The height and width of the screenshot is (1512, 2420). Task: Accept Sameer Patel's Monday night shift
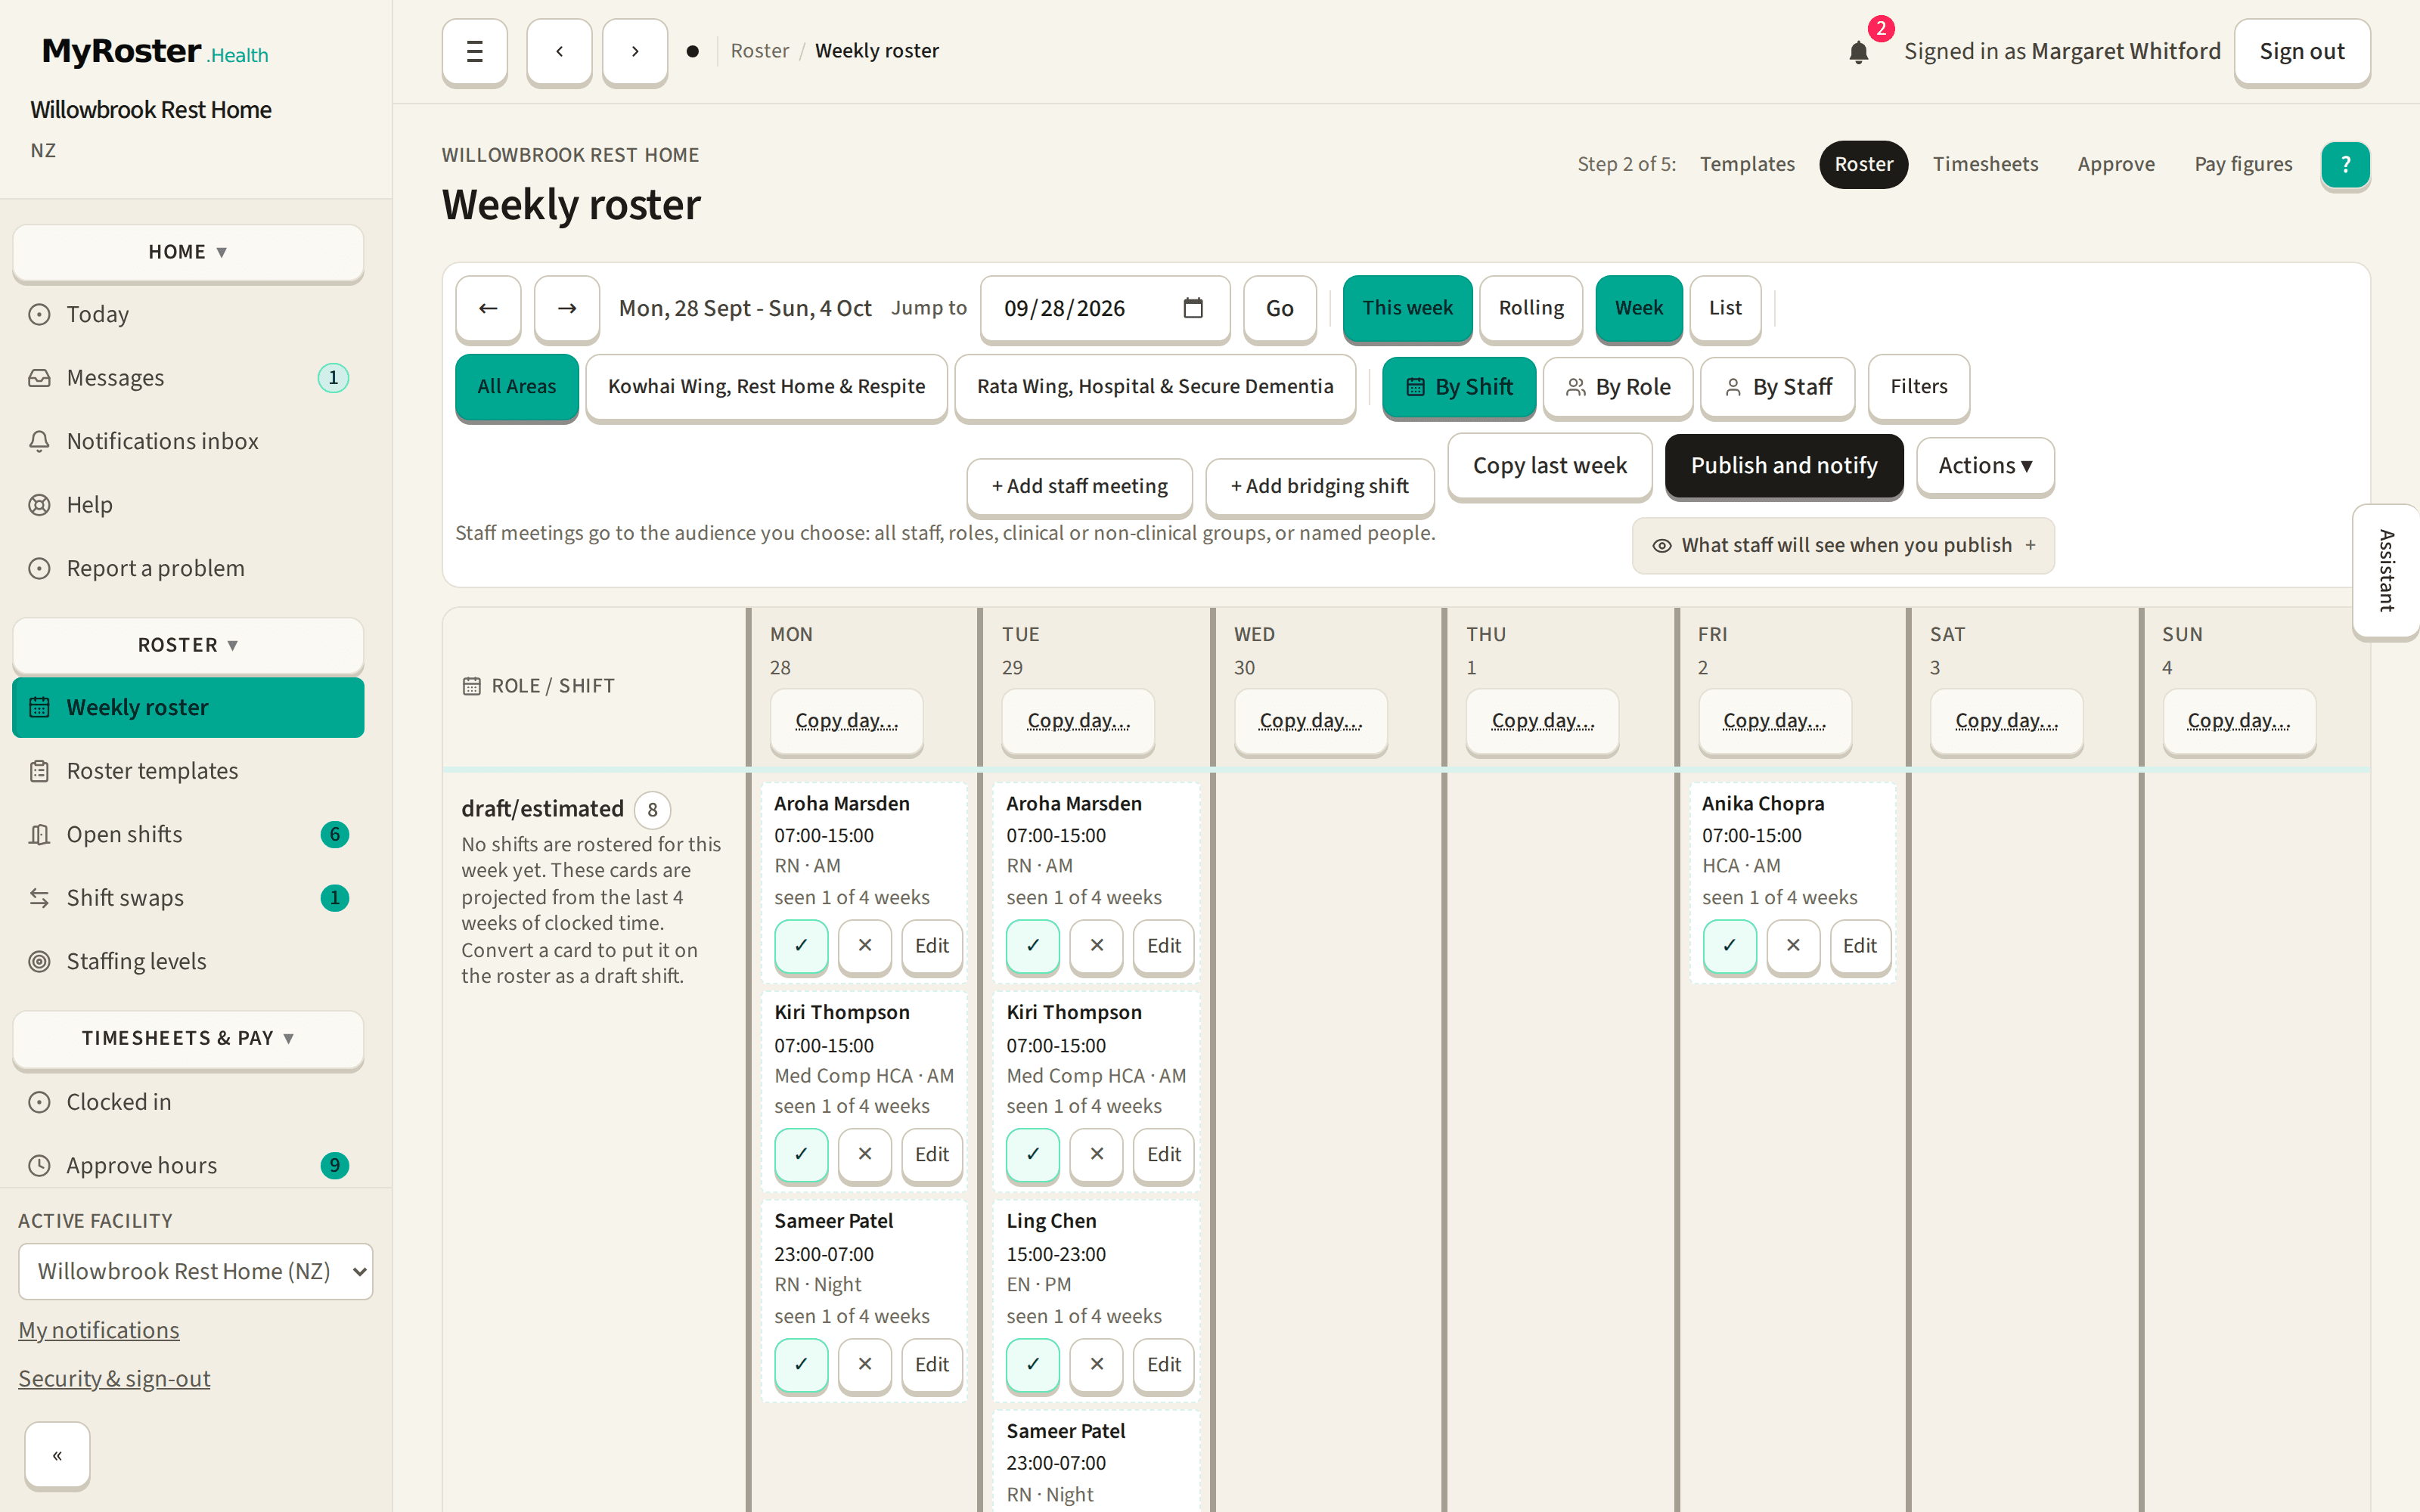[801, 1364]
